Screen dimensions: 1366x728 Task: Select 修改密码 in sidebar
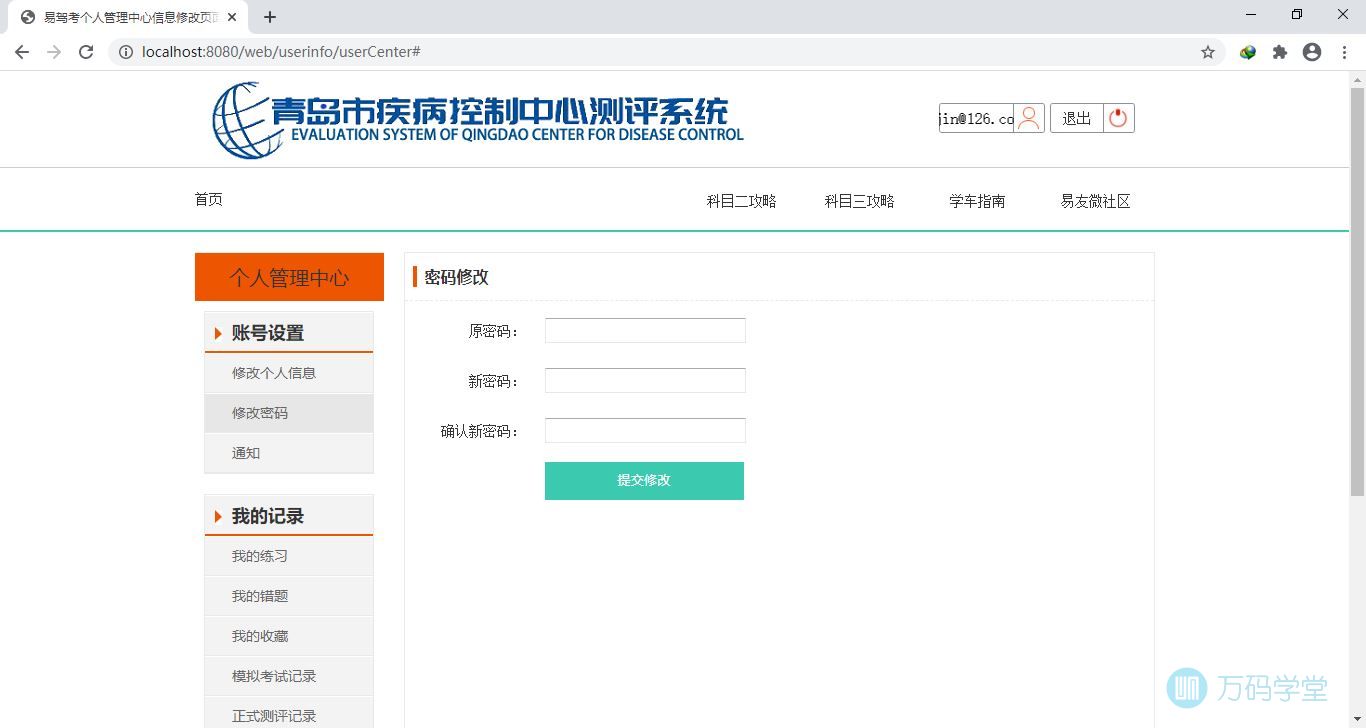click(x=289, y=413)
